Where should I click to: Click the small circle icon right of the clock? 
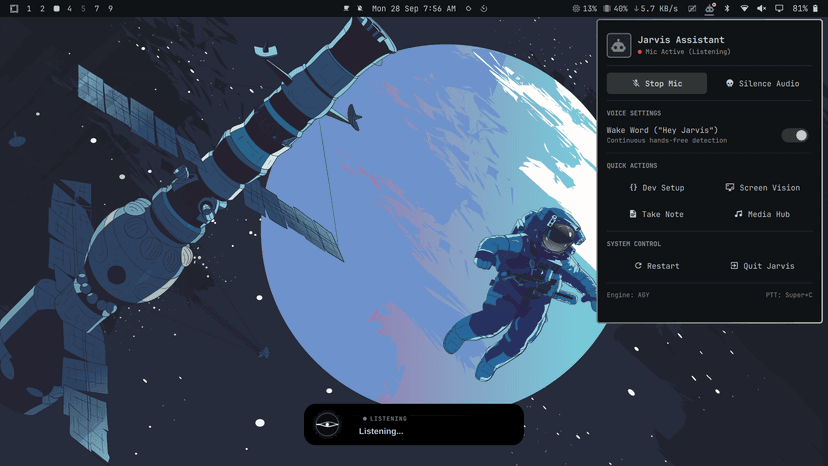(468, 8)
